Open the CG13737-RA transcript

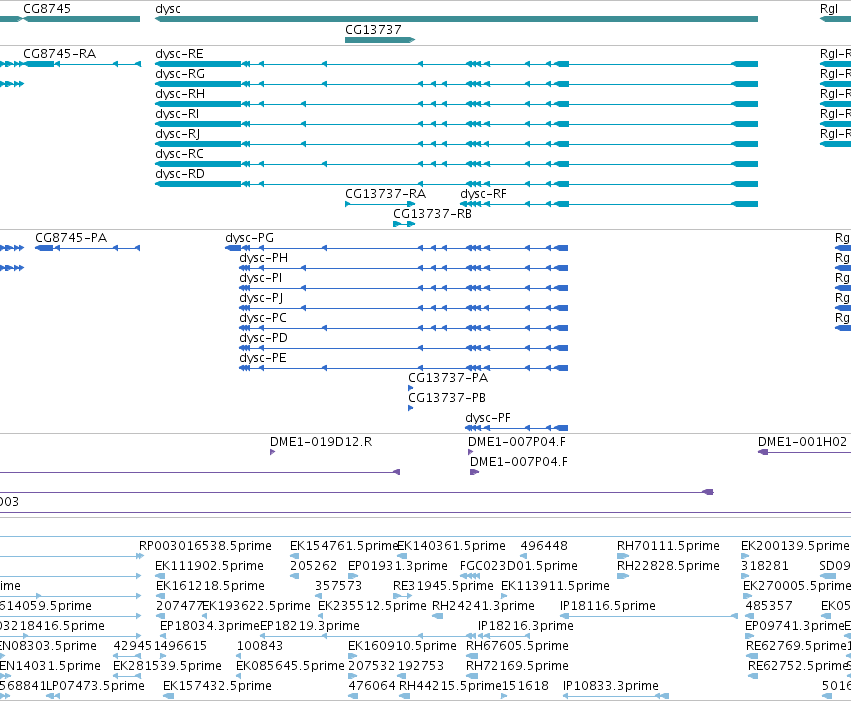tap(380, 204)
